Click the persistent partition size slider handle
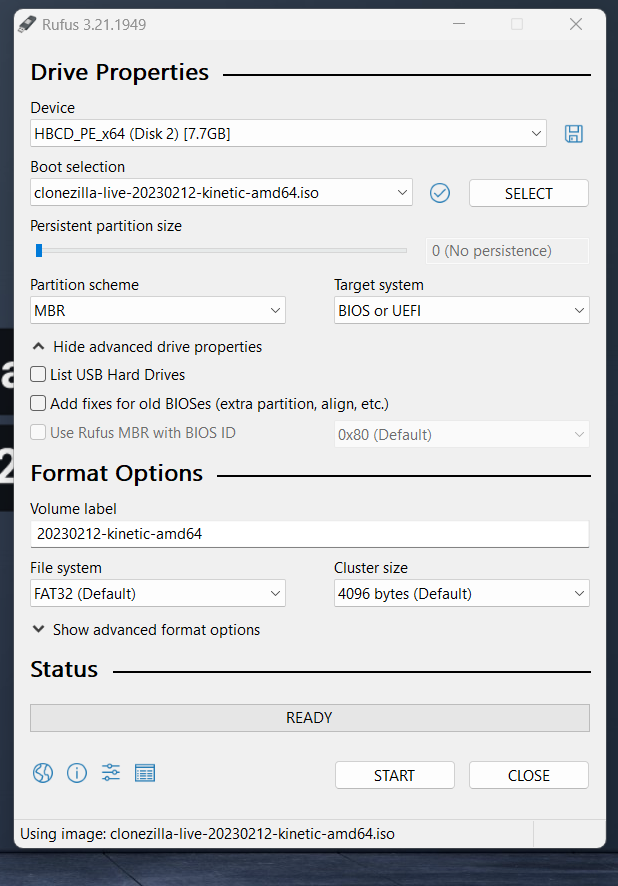This screenshot has height=886, width=618. click(39, 250)
